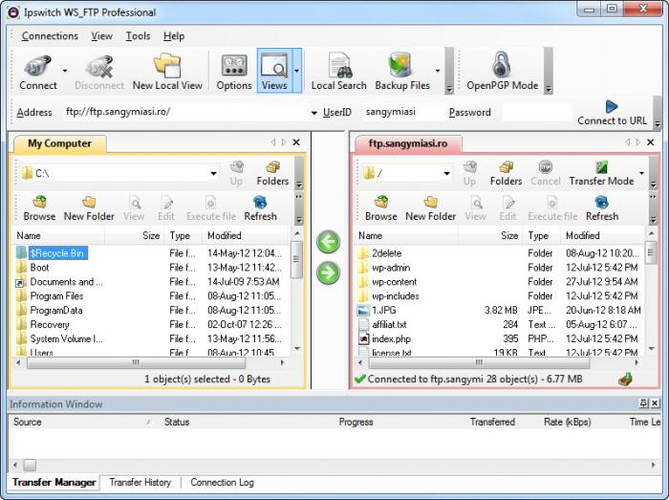
Task: Click the green right transfer arrow
Action: [x=328, y=273]
